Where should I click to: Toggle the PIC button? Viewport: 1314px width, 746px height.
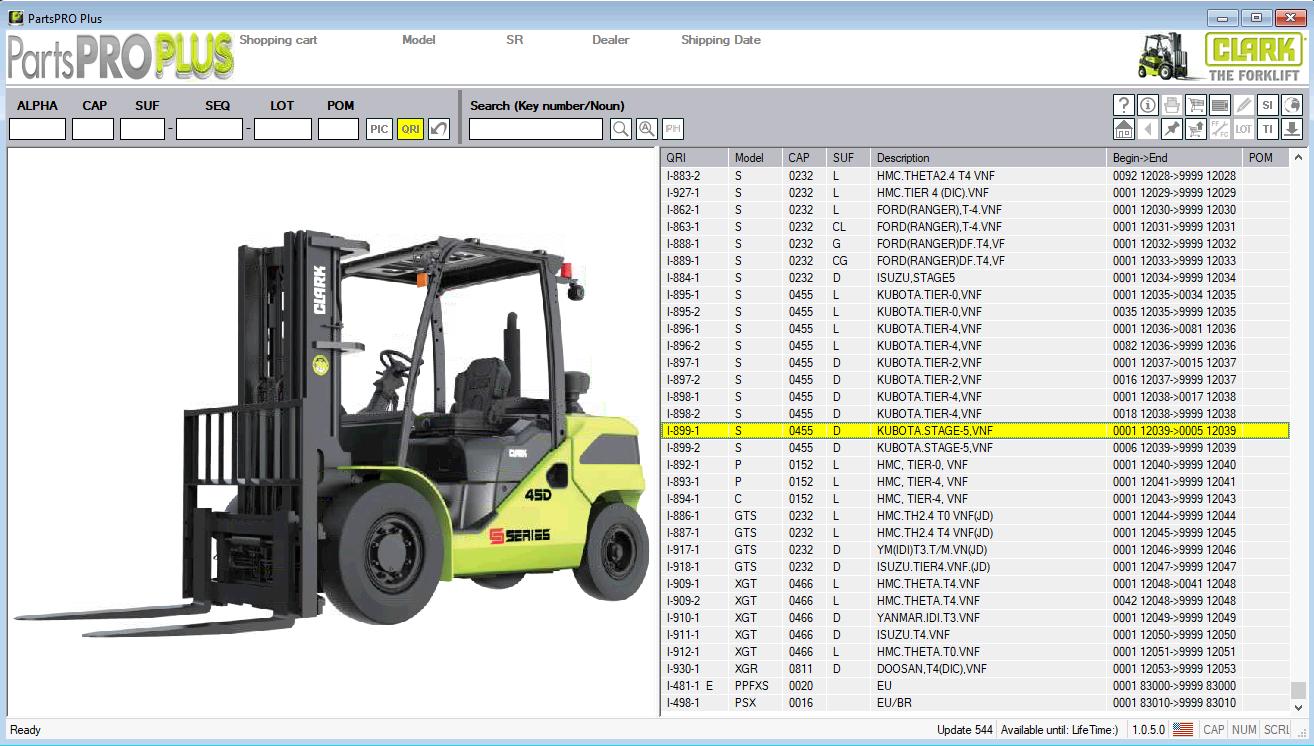(379, 128)
